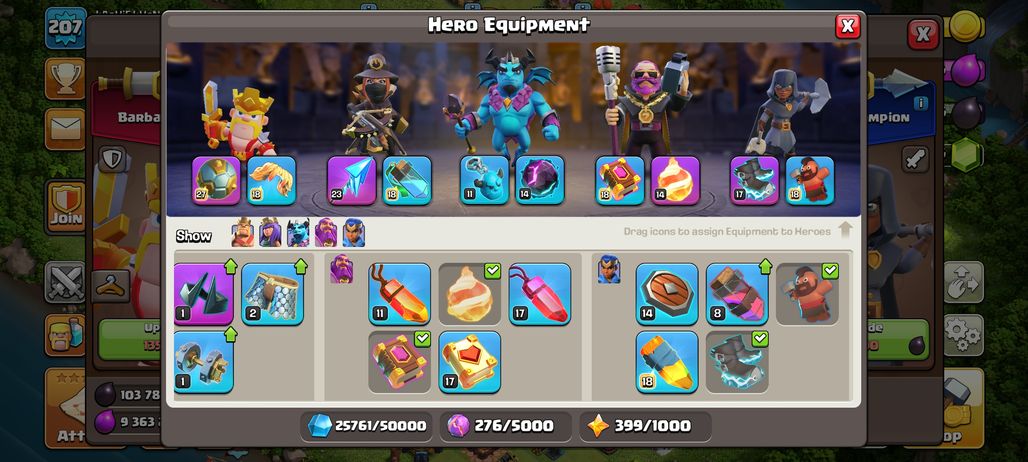The width and height of the screenshot is (1028, 462).
Task: Select the level 23 arrow equipment on Archer Queen
Action: click(351, 180)
